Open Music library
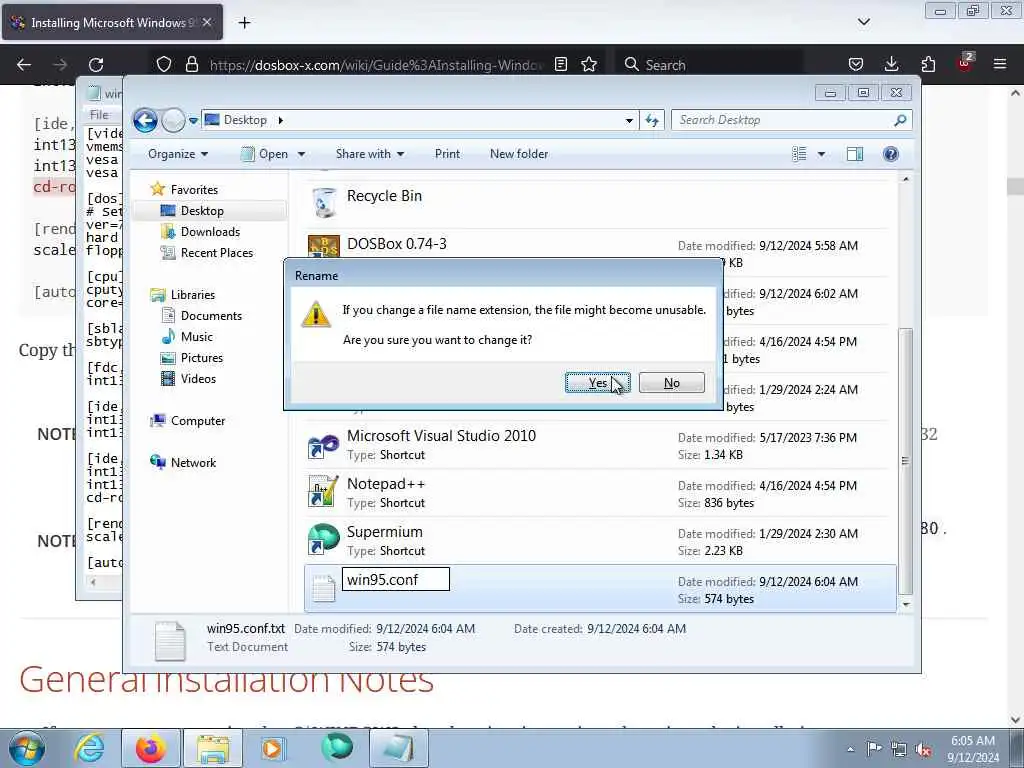1024x768 pixels. point(197,337)
